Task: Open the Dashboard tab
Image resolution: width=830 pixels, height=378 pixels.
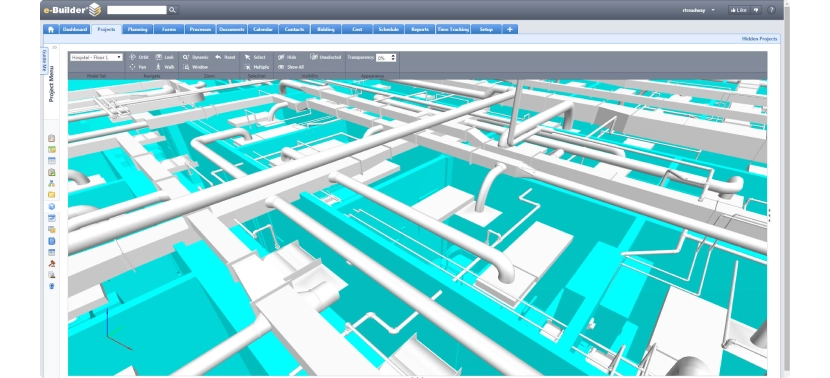Action: pyautogui.click(x=75, y=30)
